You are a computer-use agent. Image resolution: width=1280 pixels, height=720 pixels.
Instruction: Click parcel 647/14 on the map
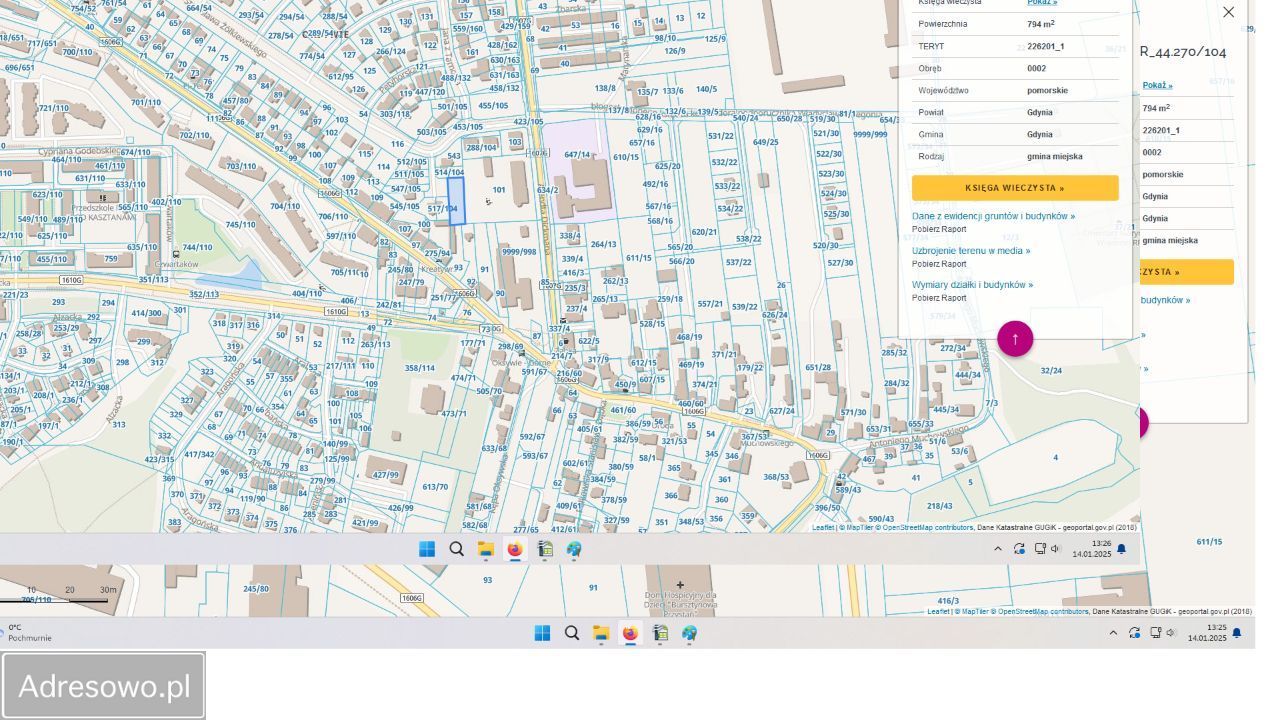(578, 155)
